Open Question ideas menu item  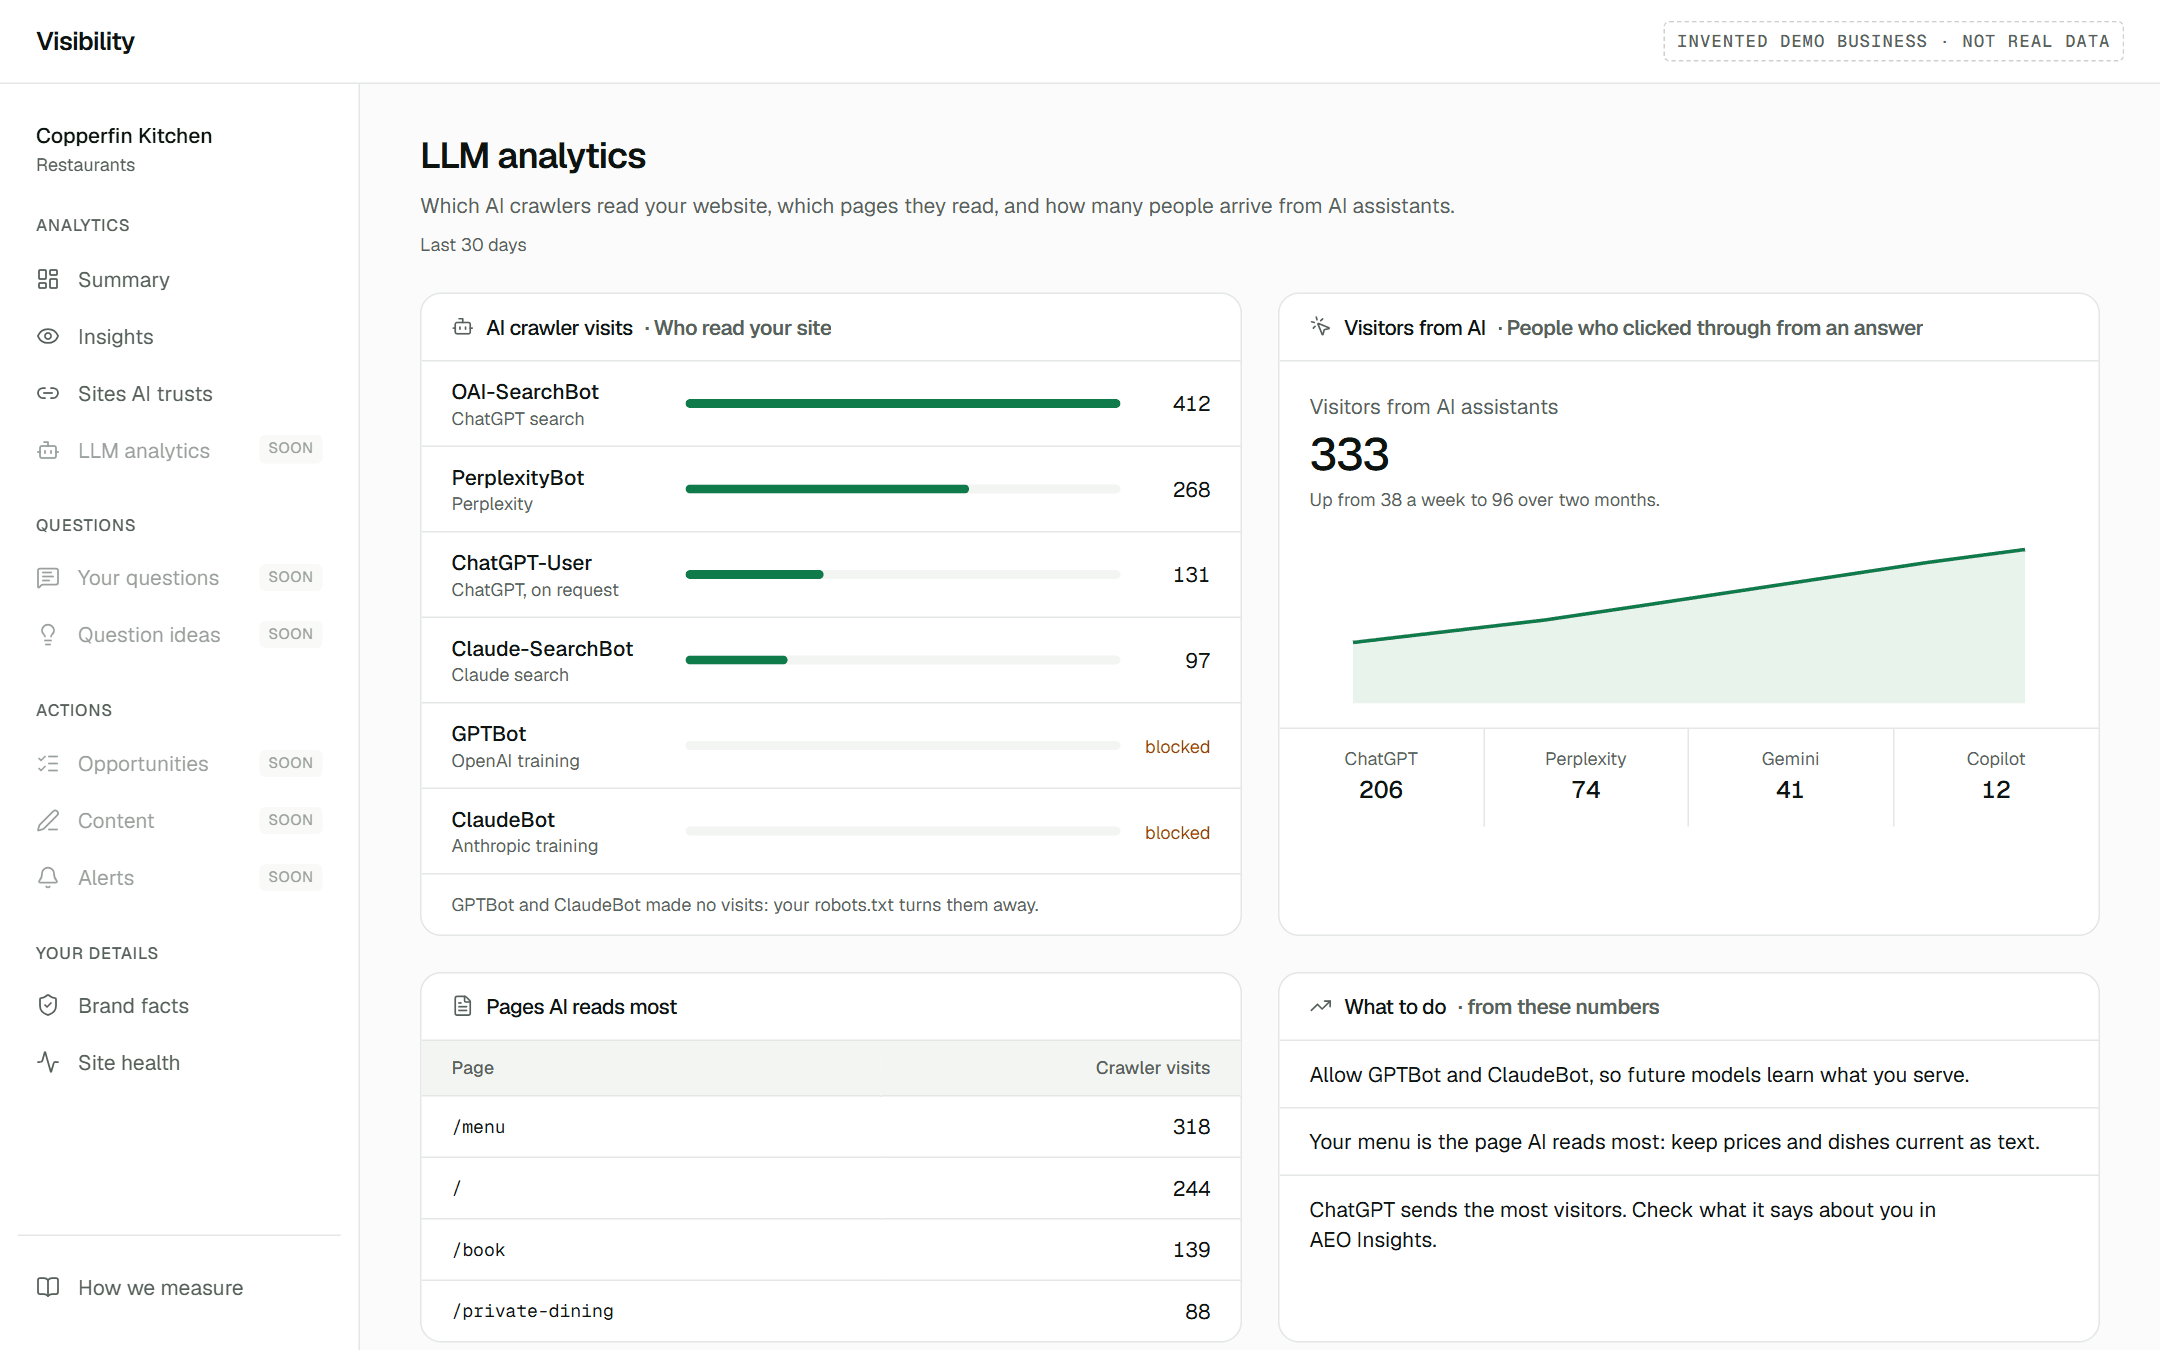(x=179, y=634)
